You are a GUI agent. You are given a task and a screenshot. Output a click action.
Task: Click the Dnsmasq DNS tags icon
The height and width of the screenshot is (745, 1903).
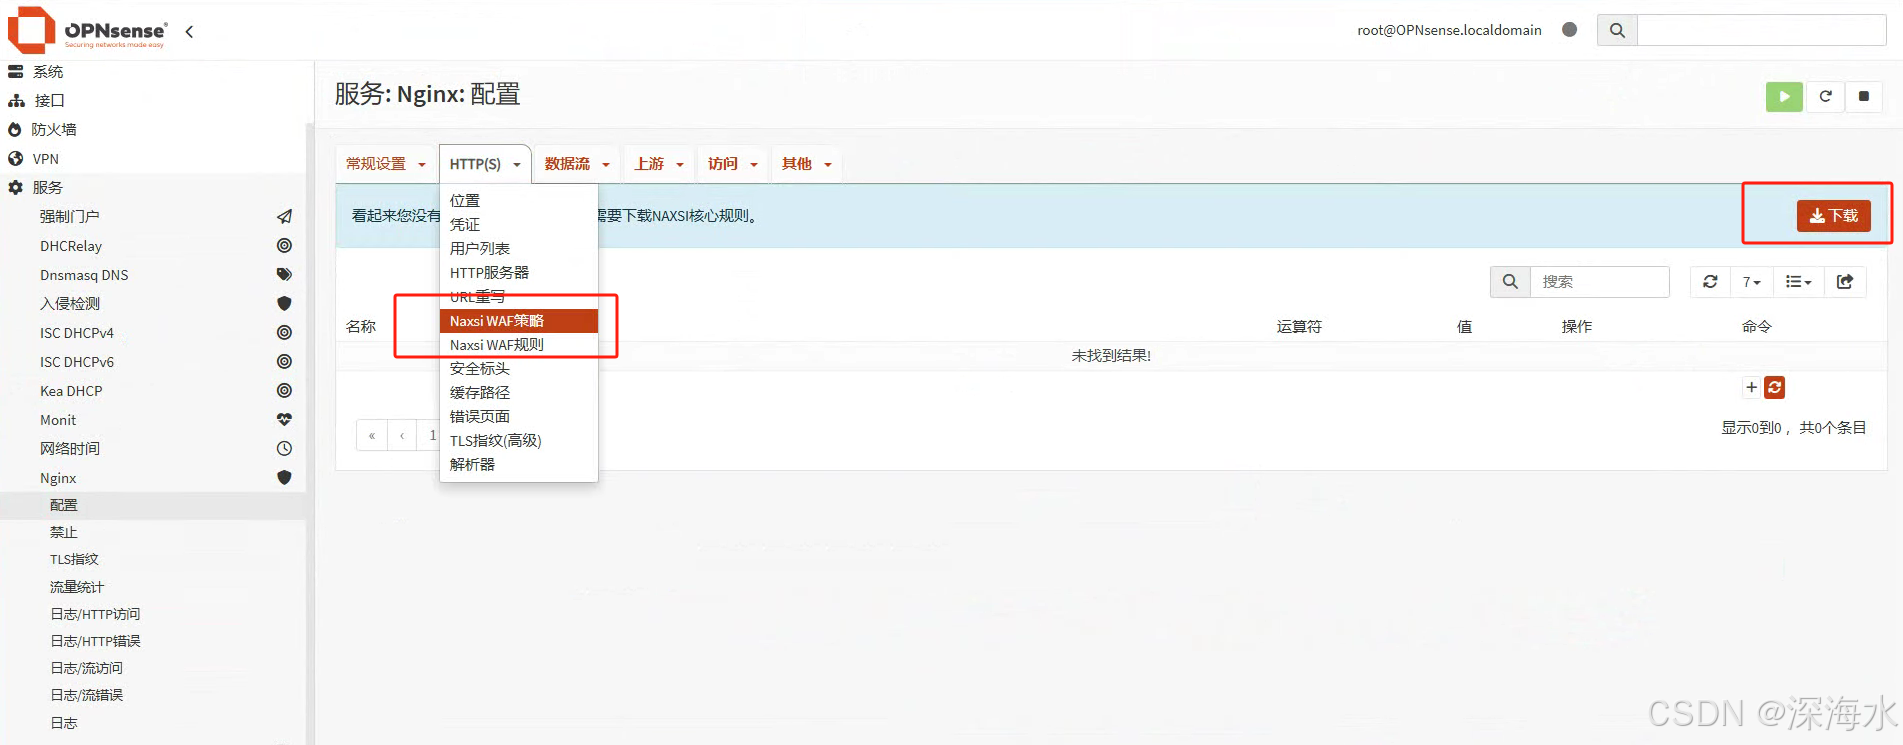coord(284,274)
